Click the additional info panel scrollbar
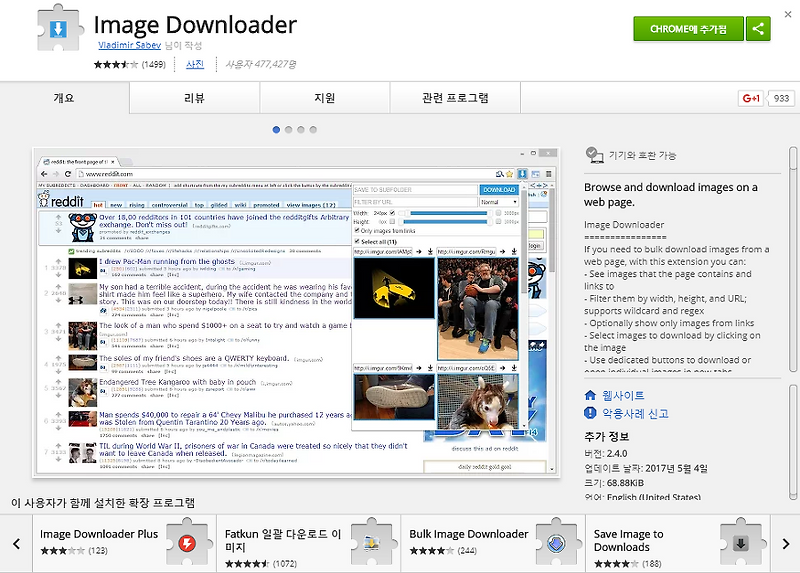The image size is (800, 573). click(x=792, y=441)
